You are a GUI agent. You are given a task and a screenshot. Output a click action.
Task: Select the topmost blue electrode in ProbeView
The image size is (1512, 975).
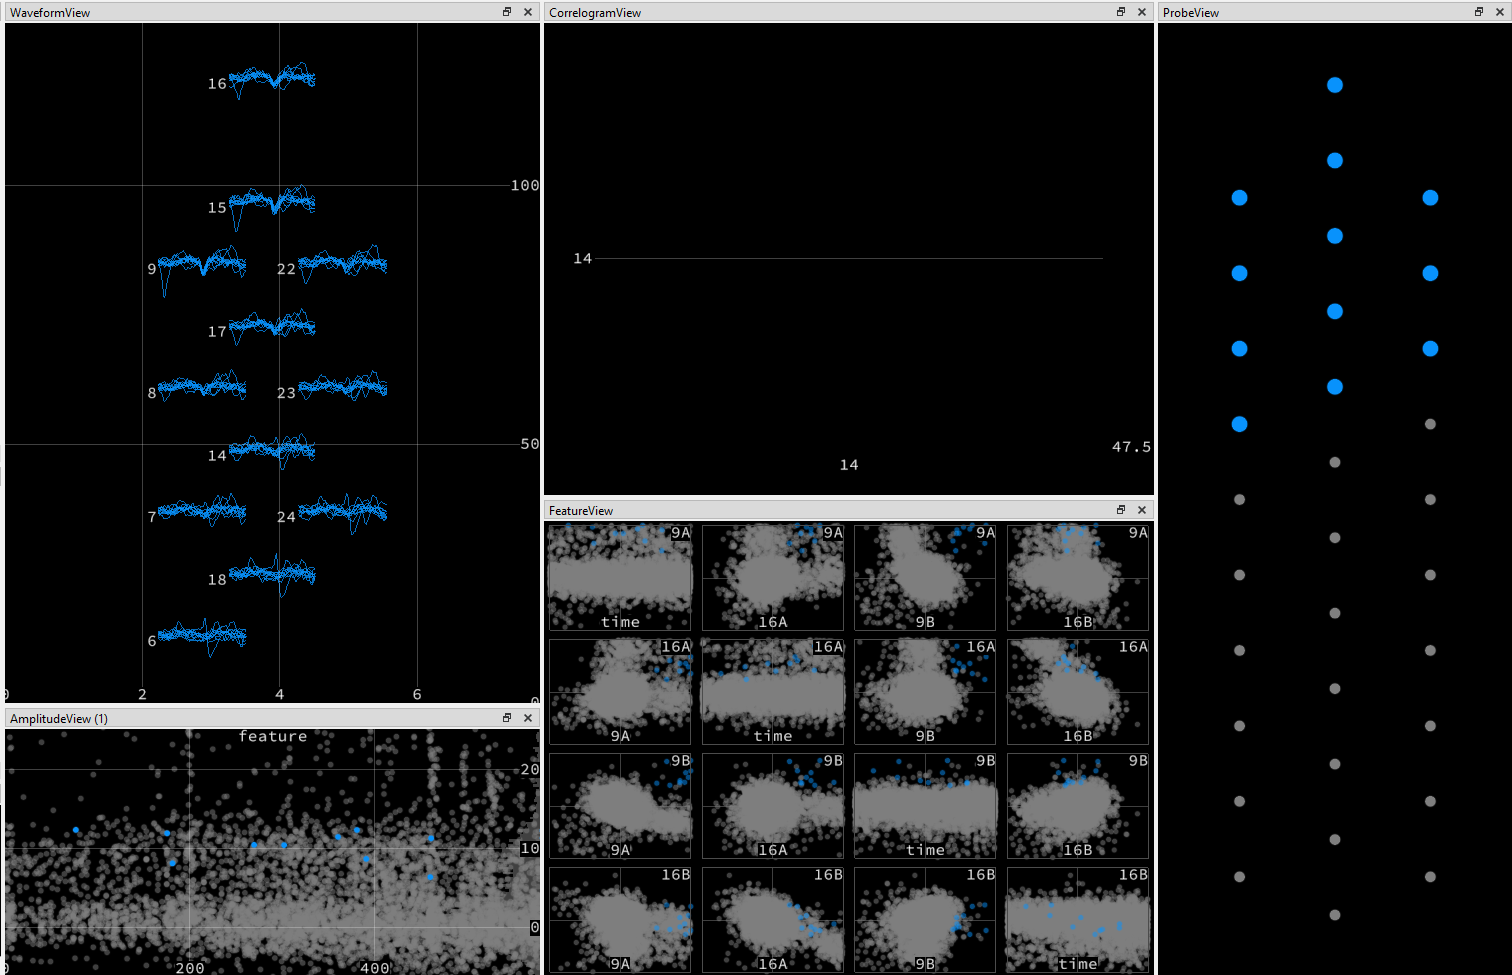click(x=1334, y=85)
